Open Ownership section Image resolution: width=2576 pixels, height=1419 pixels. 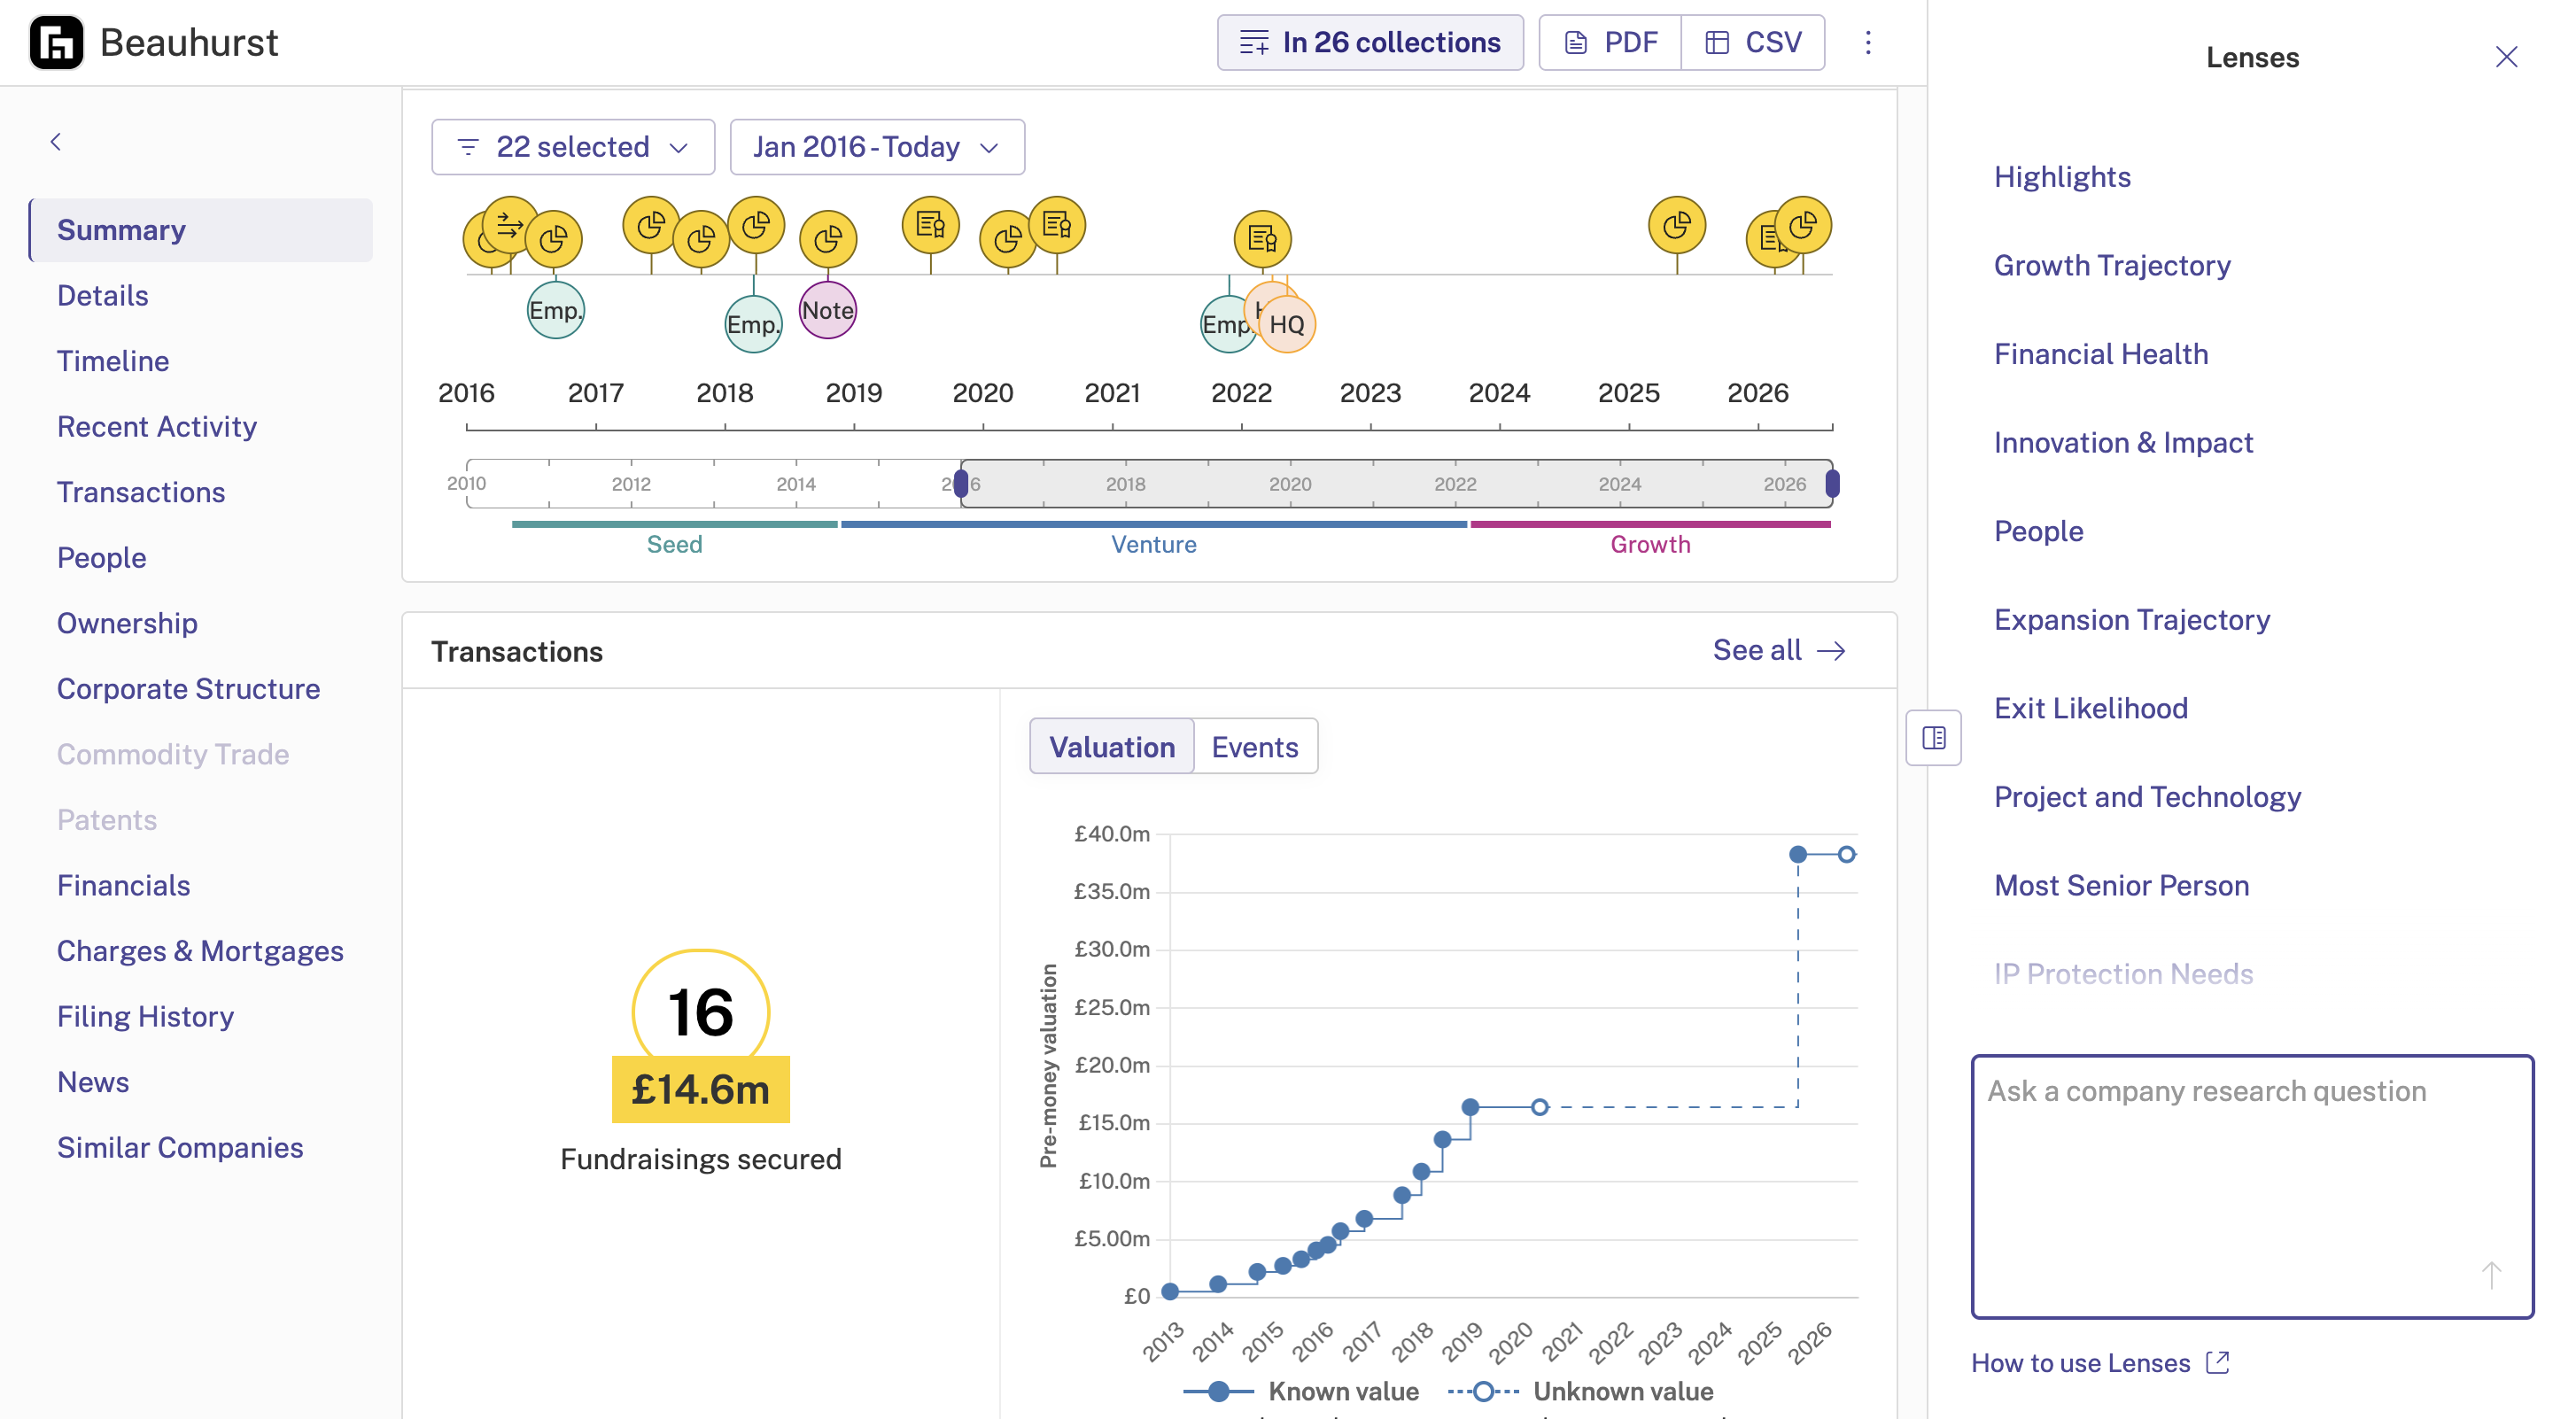(127, 623)
